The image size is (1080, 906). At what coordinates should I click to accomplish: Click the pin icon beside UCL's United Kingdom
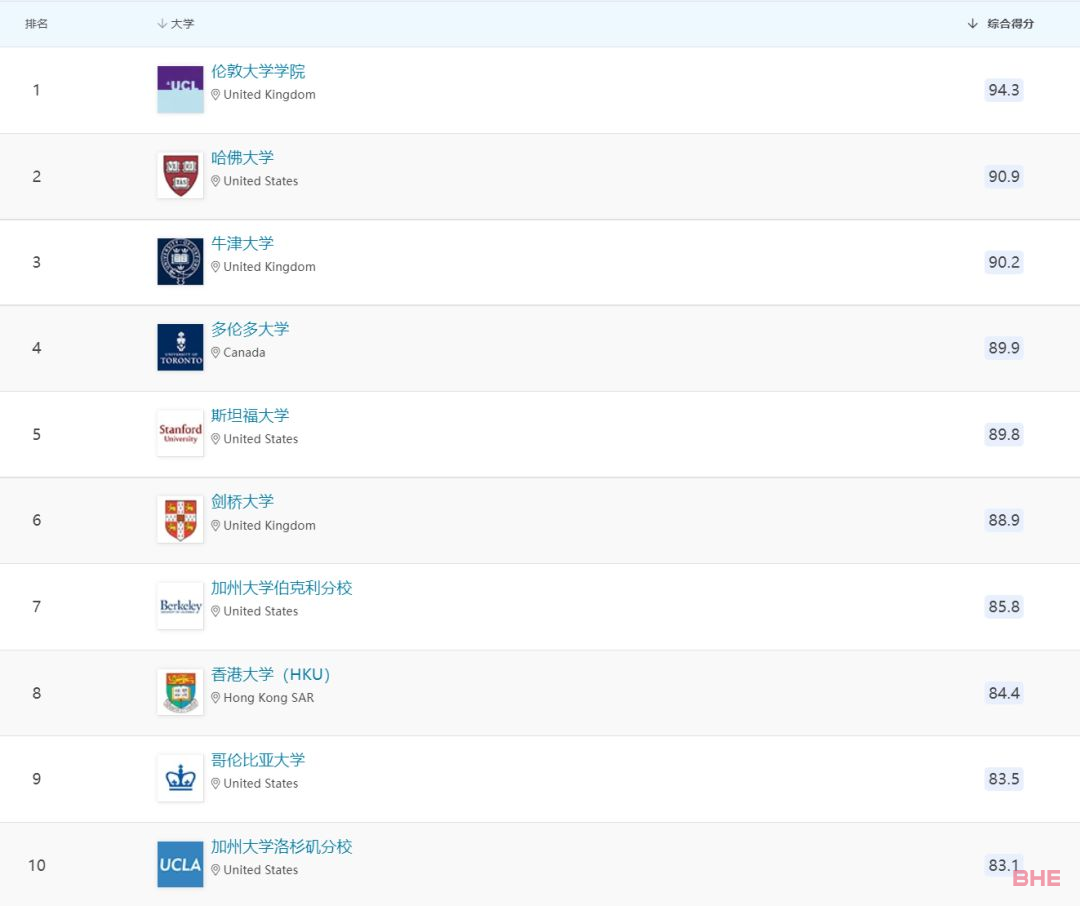coord(216,95)
